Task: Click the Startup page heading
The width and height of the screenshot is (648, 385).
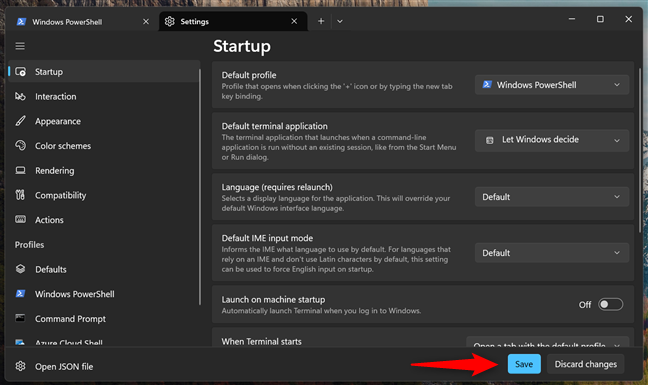Action: tap(242, 46)
